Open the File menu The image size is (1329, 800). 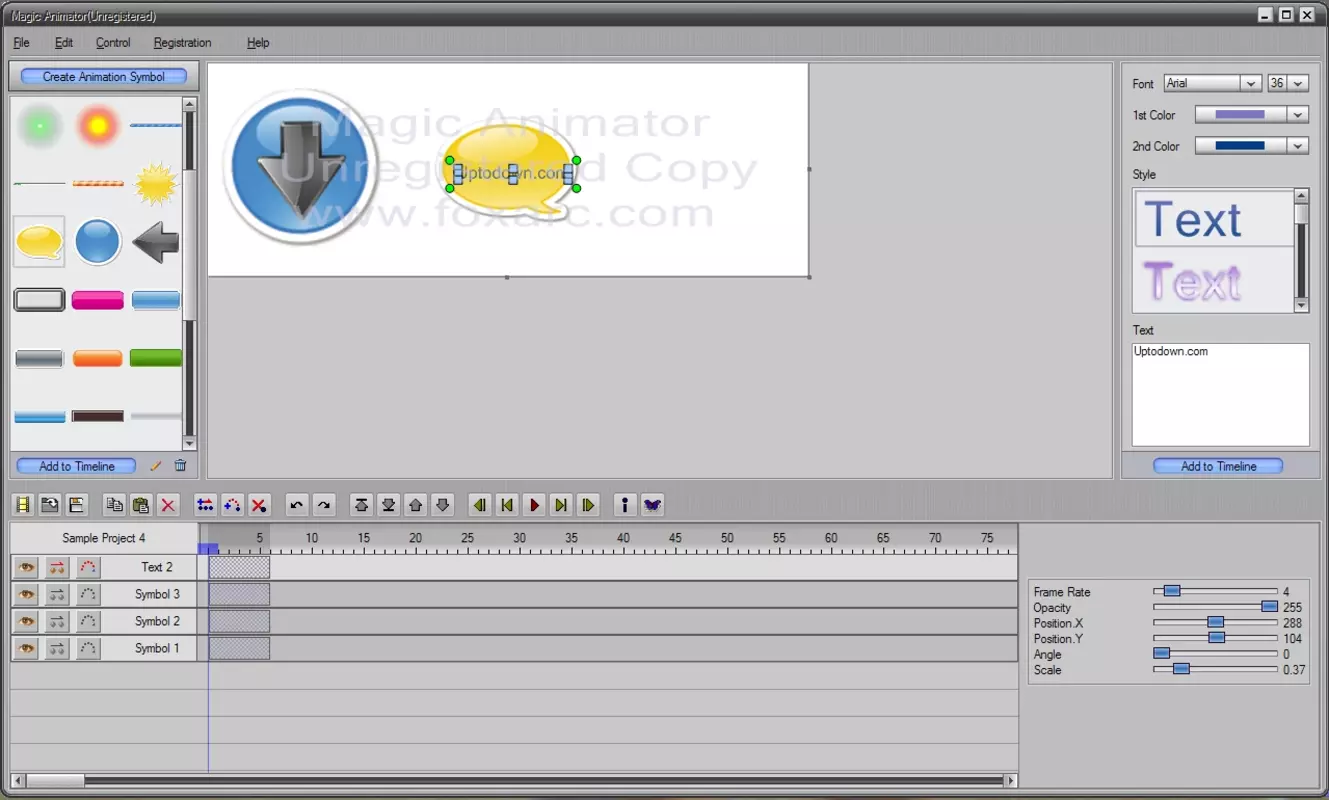(x=22, y=43)
